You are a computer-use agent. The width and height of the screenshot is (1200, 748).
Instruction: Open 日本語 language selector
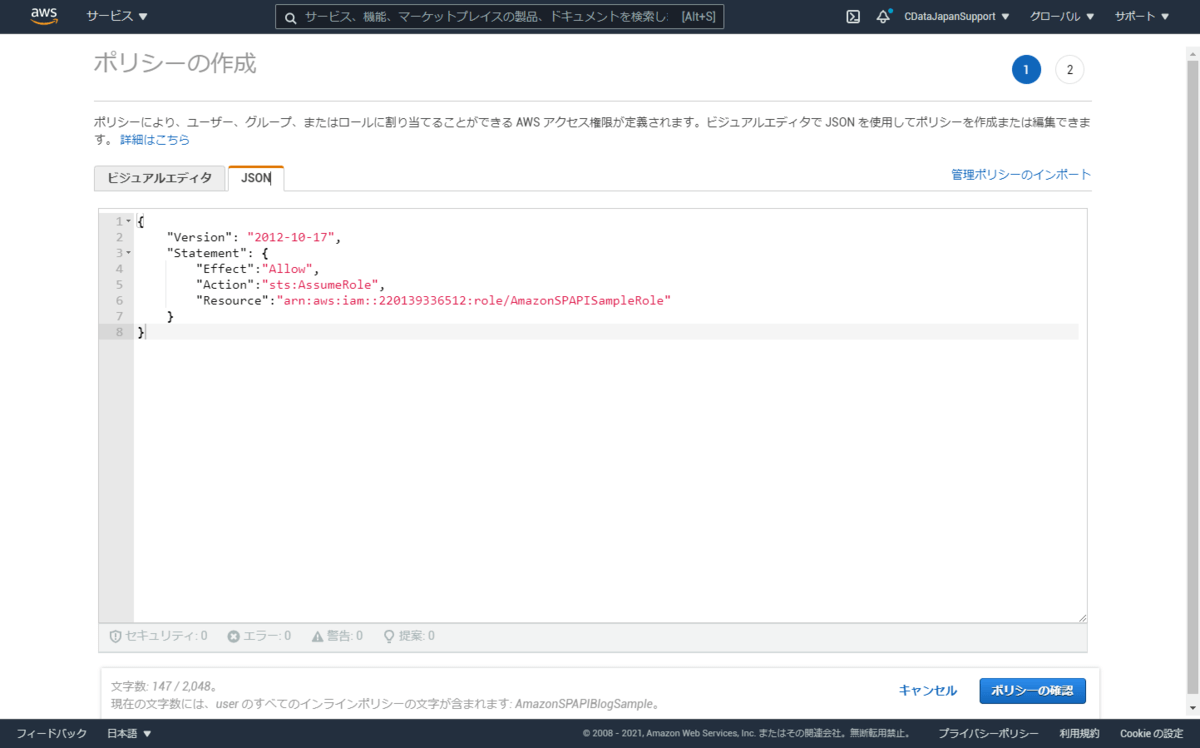pos(129,734)
